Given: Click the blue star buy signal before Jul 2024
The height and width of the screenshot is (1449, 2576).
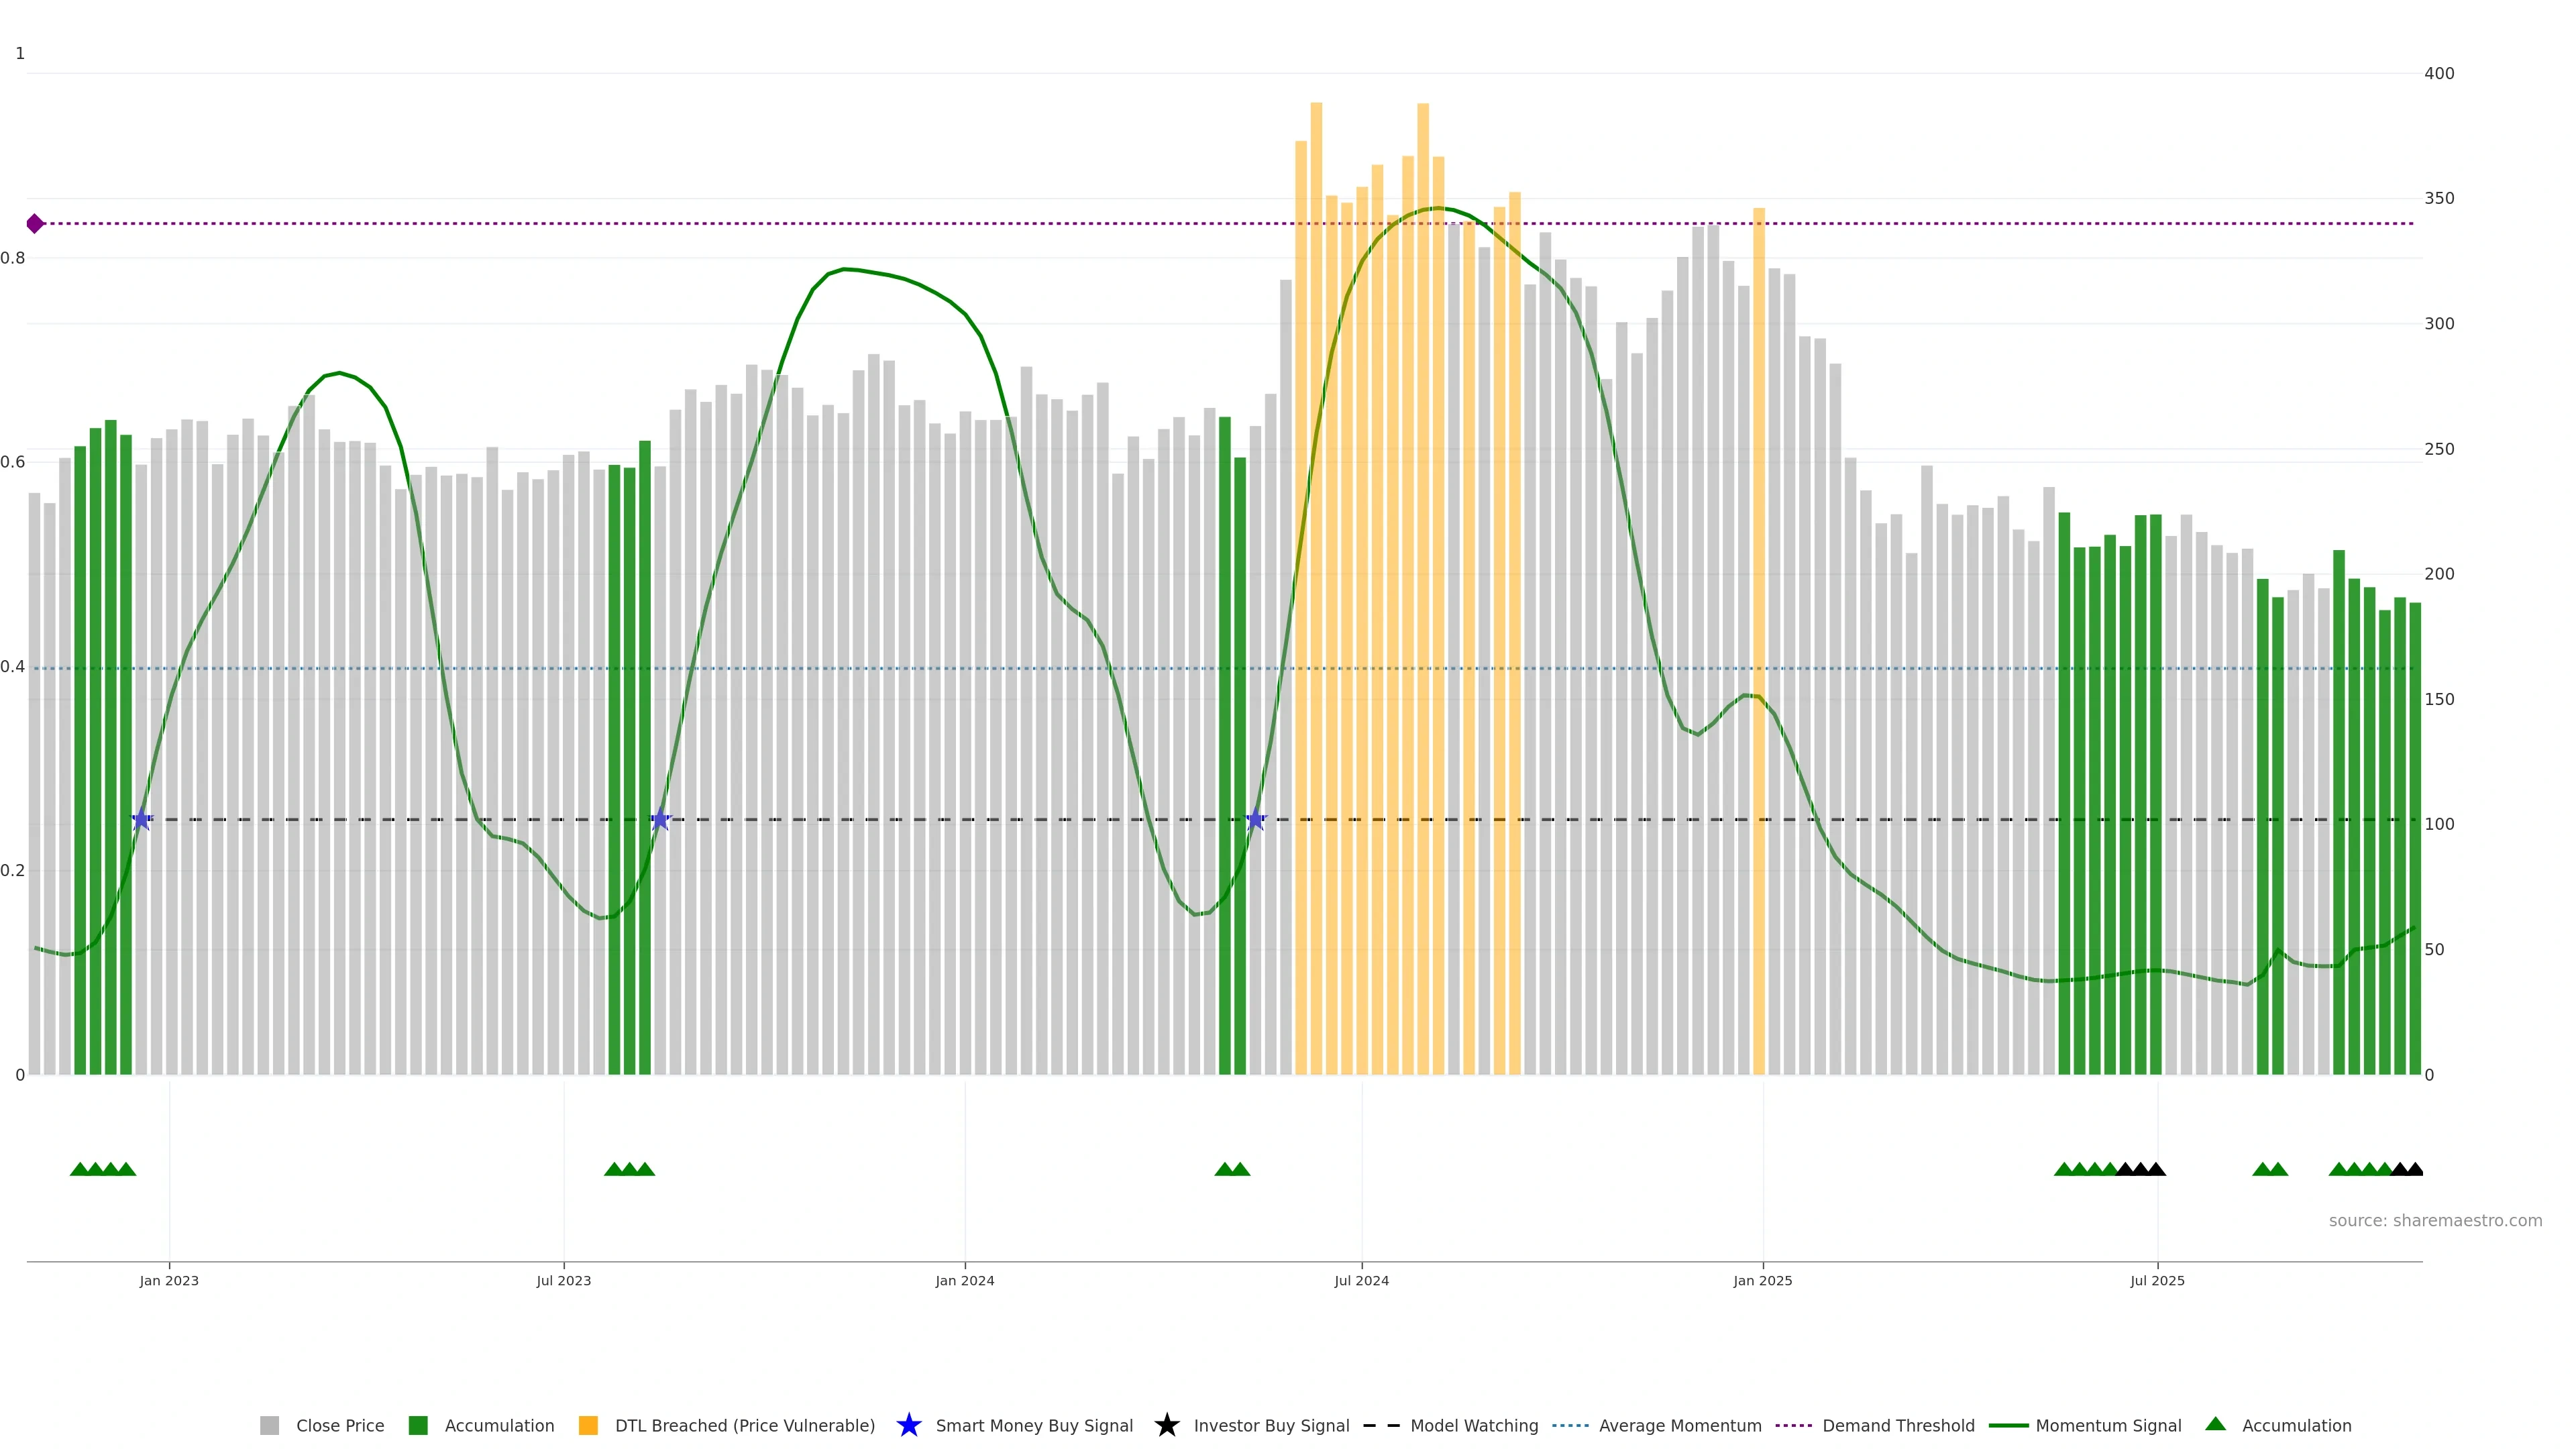Looking at the screenshot, I should coord(1256,820).
